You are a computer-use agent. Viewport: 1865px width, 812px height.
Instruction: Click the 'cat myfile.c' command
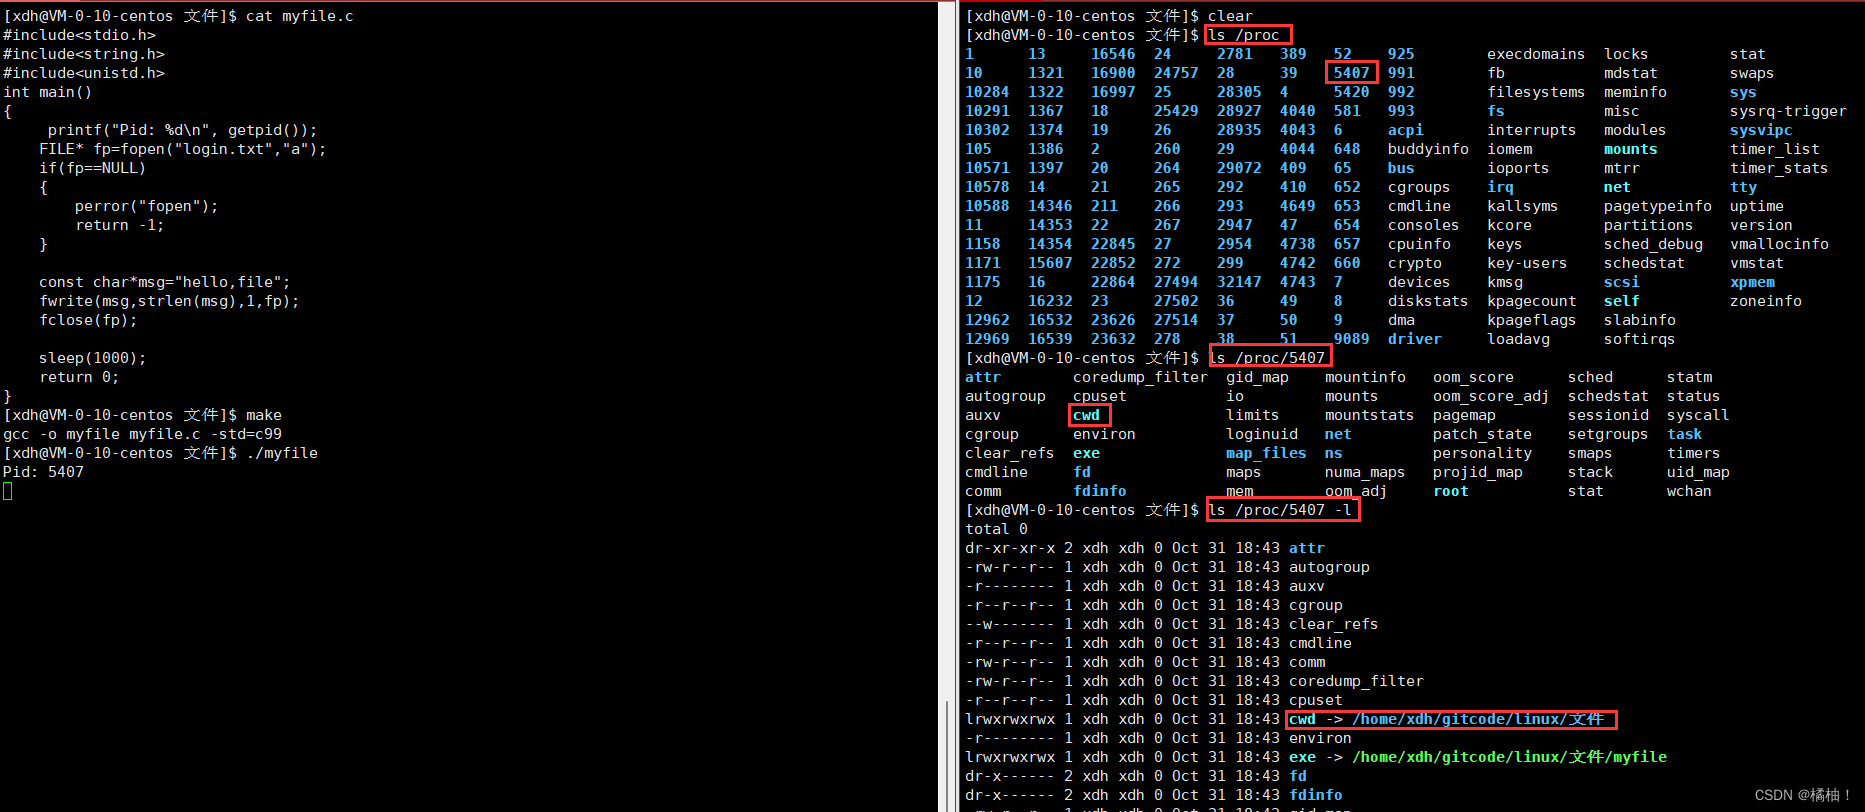(300, 16)
